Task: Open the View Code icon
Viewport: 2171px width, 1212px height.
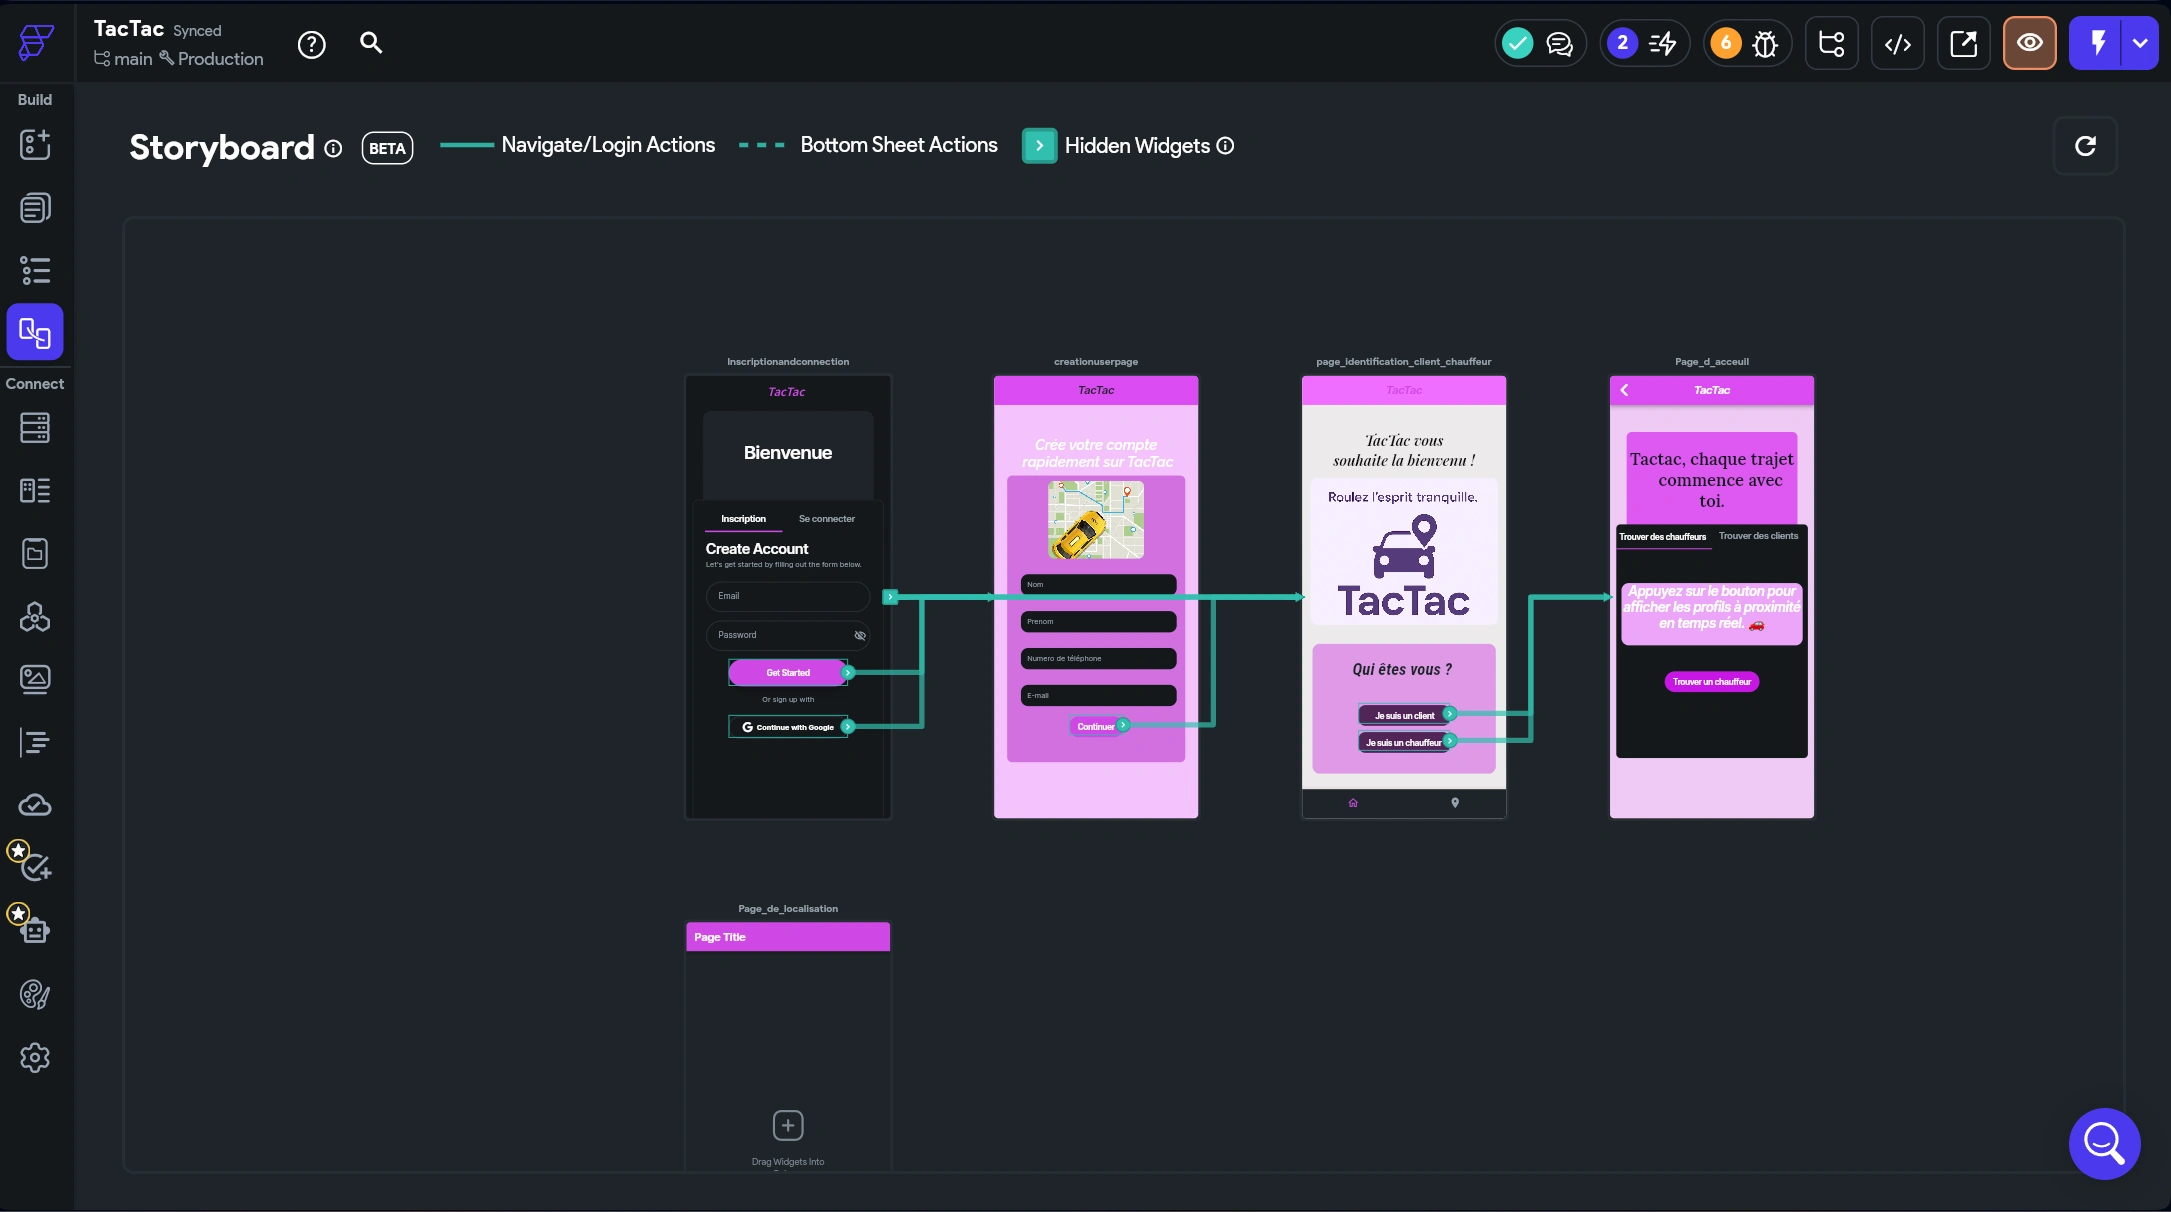Action: click(1897, 43)
